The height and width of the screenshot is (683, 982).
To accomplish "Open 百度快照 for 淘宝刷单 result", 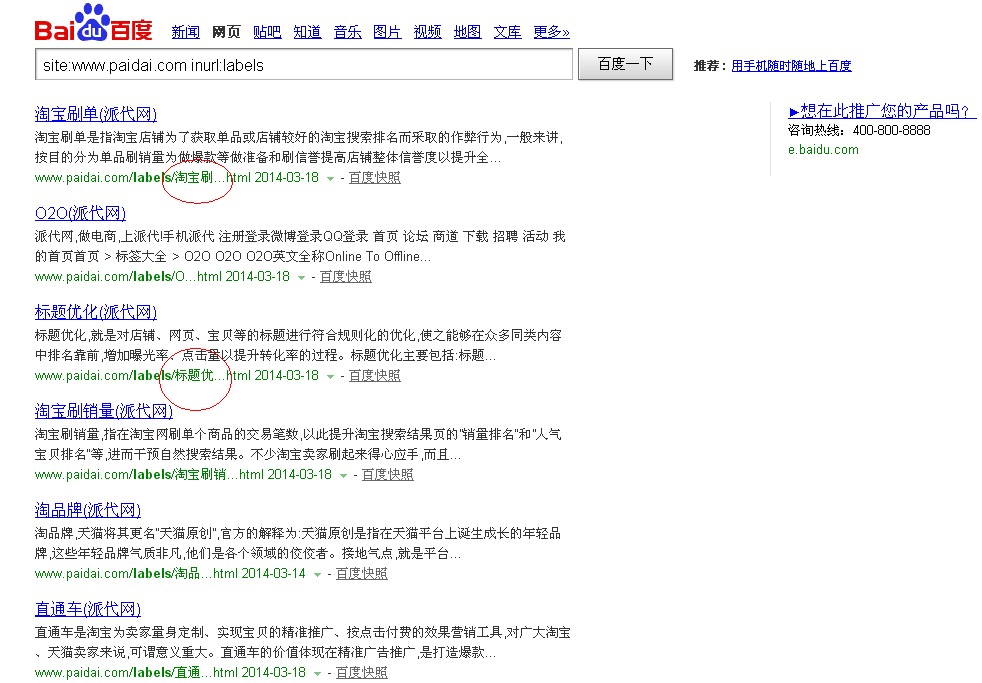I will [375, 178].
